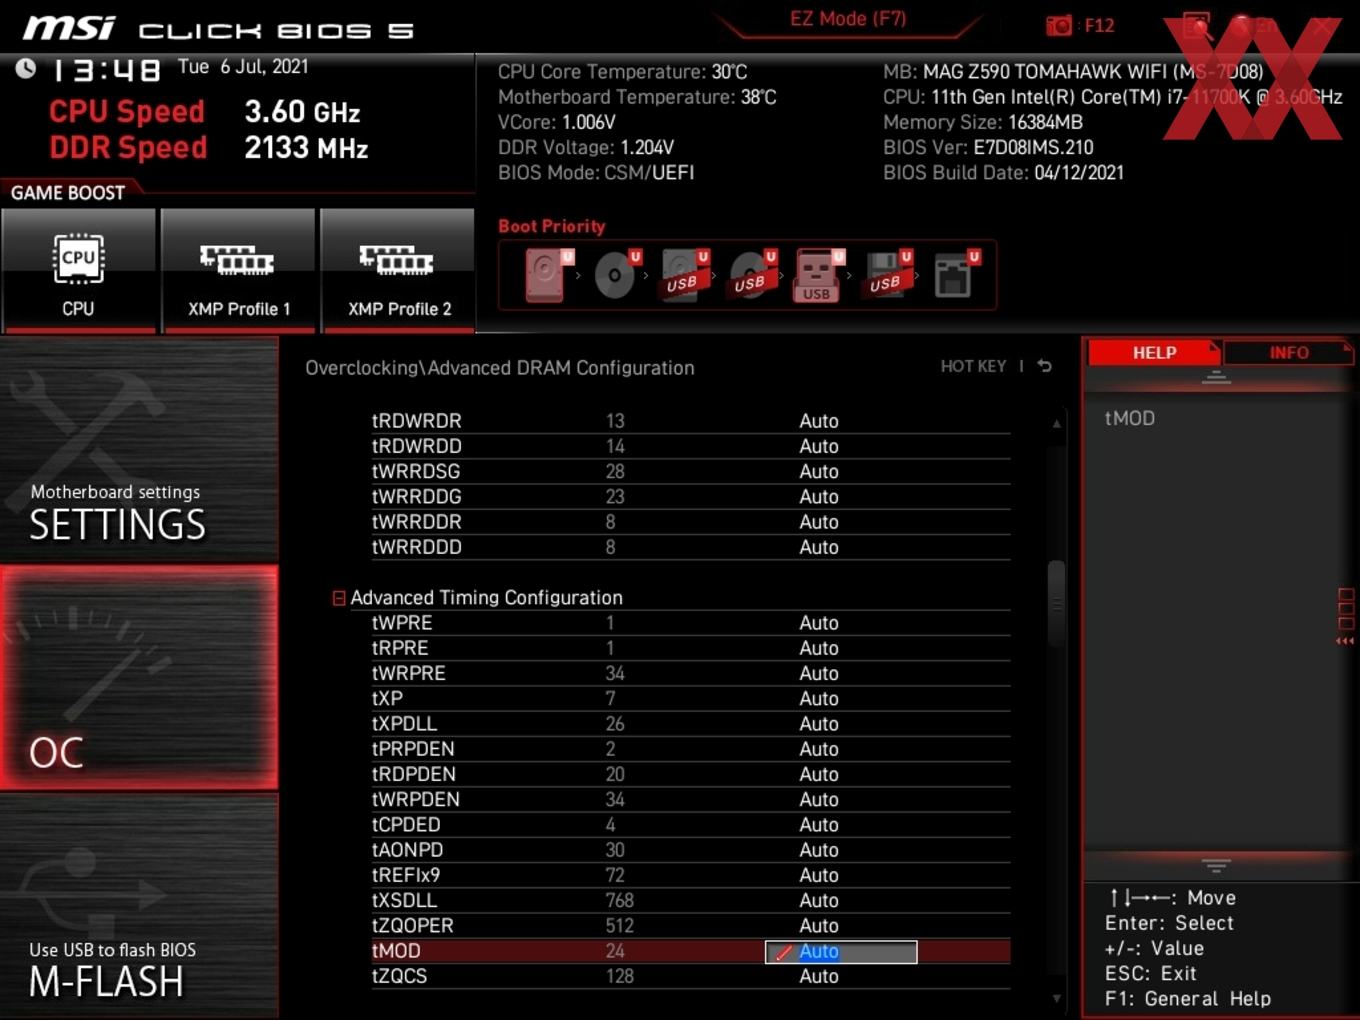This screenshot has width=1360, height=1020.
Task: Select the USB CD/DVD boot icon
Action: [752, 275]
